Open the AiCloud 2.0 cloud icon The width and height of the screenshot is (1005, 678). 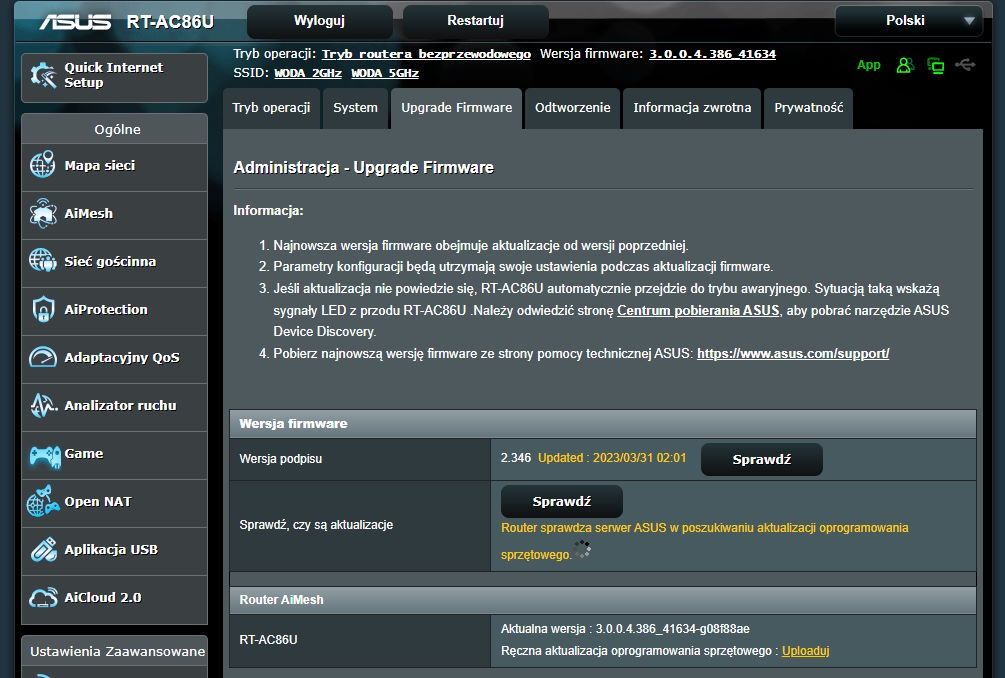click(x=43, y=597)
